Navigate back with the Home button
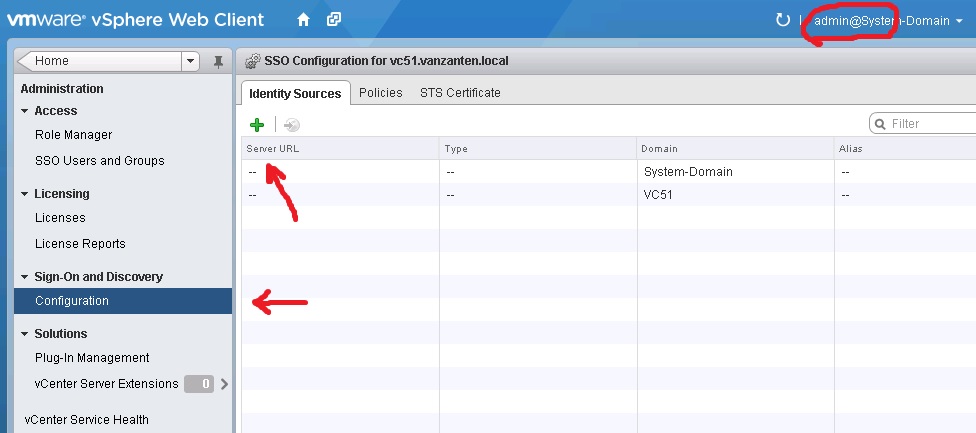 (x=100, y=61)
